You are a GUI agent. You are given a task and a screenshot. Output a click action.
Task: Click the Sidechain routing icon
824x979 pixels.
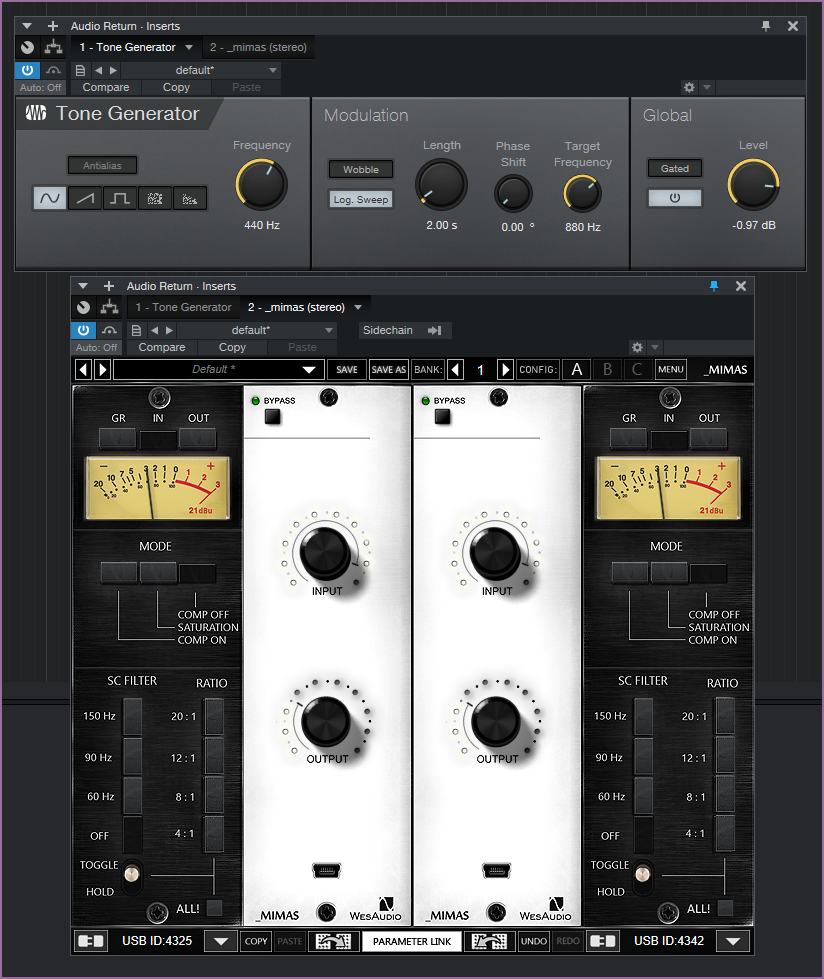434,330
